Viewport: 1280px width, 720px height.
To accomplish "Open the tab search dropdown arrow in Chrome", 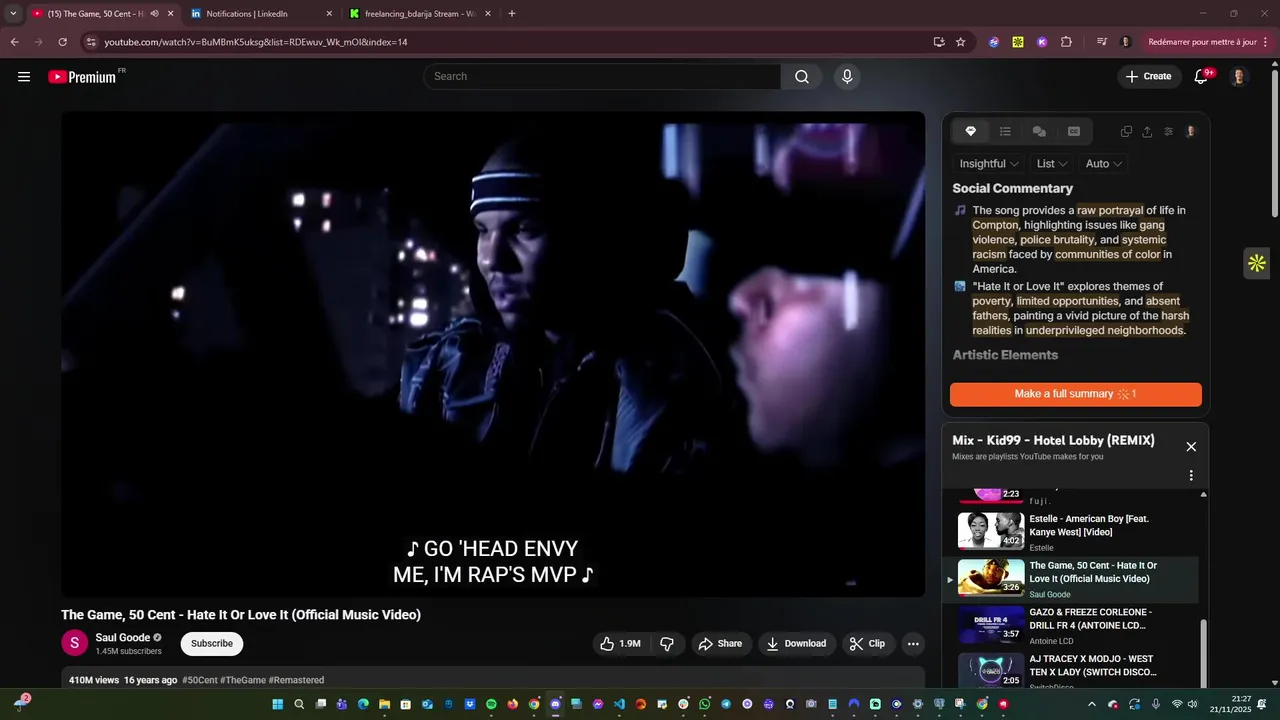I will (x=13, y=14).
